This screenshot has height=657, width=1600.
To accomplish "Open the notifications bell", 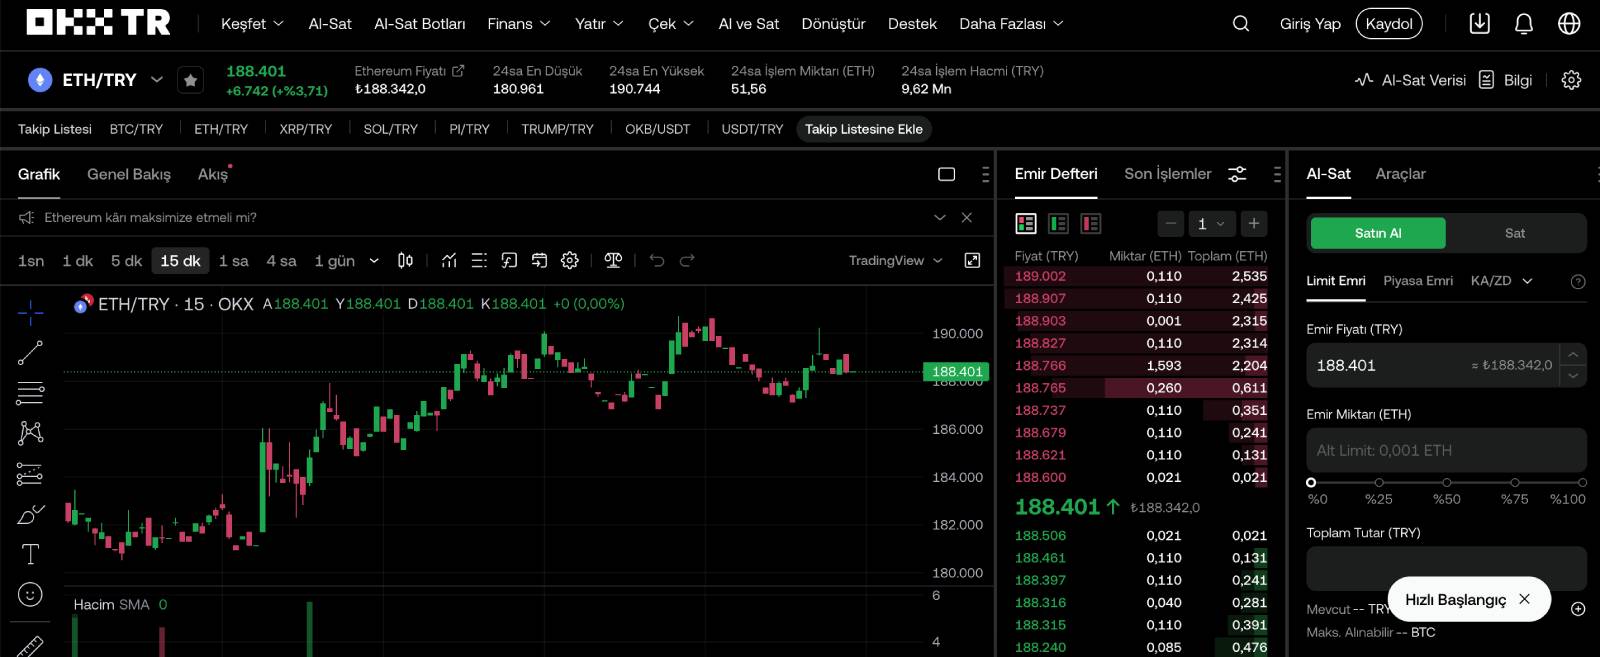I will 1524,23.
